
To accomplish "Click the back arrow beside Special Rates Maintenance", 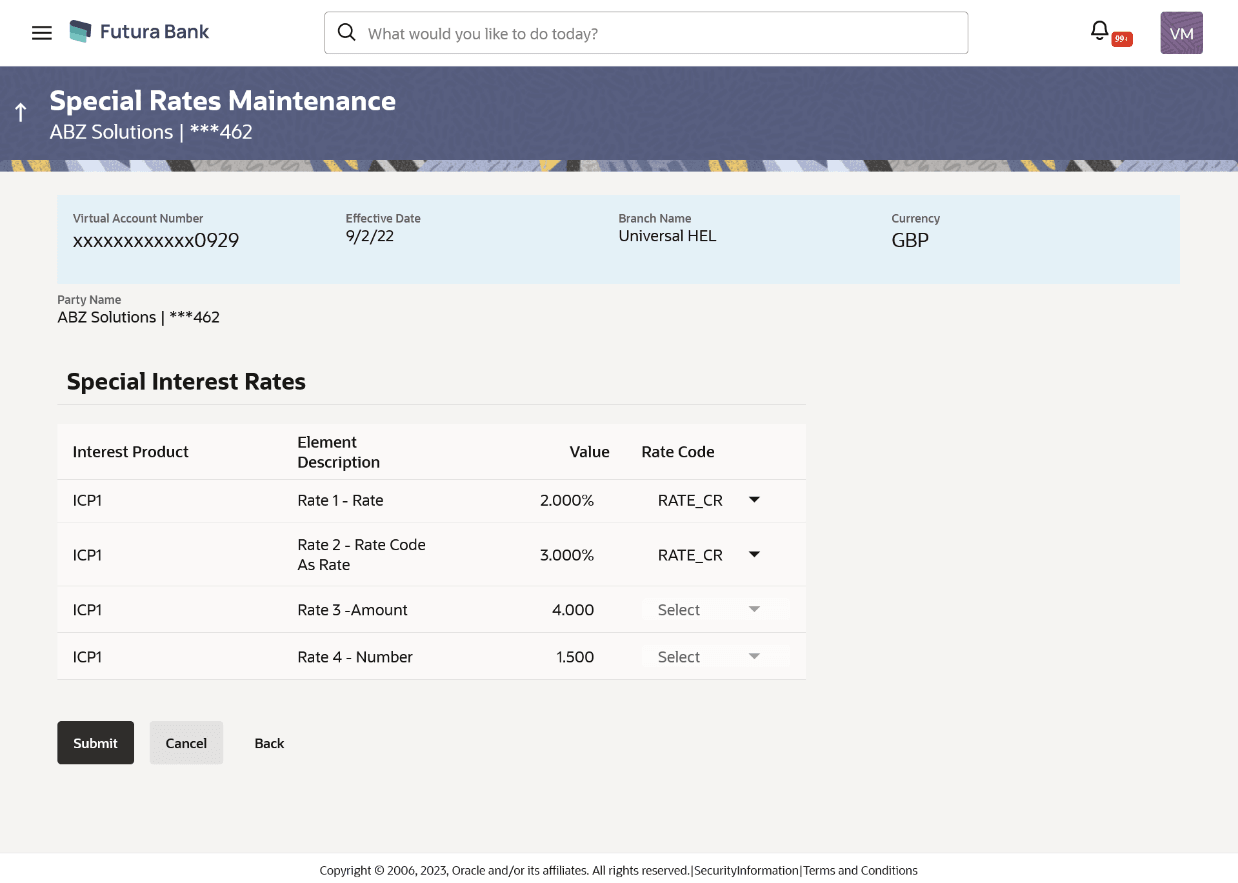I will [x=21, y=113].
